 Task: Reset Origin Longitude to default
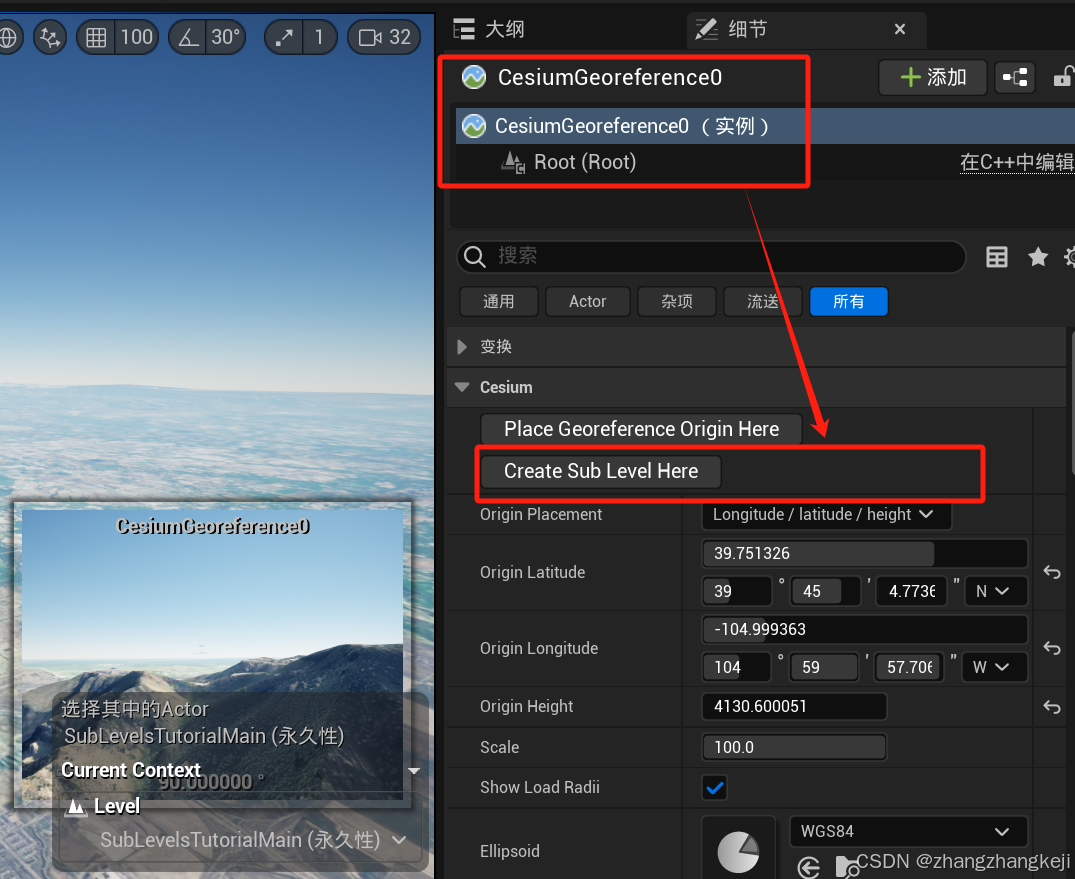[1052, 648]
